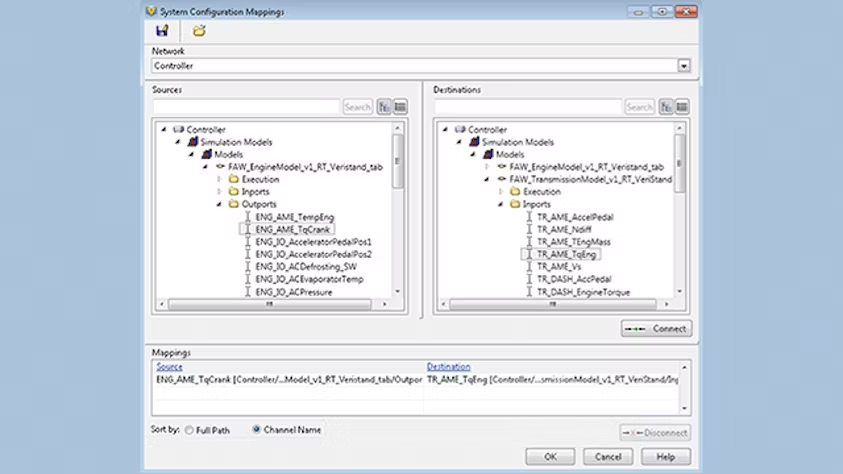843x474 pixels.
Task: Switch Destinations pane to tree view
Action: tap(665, 107)
